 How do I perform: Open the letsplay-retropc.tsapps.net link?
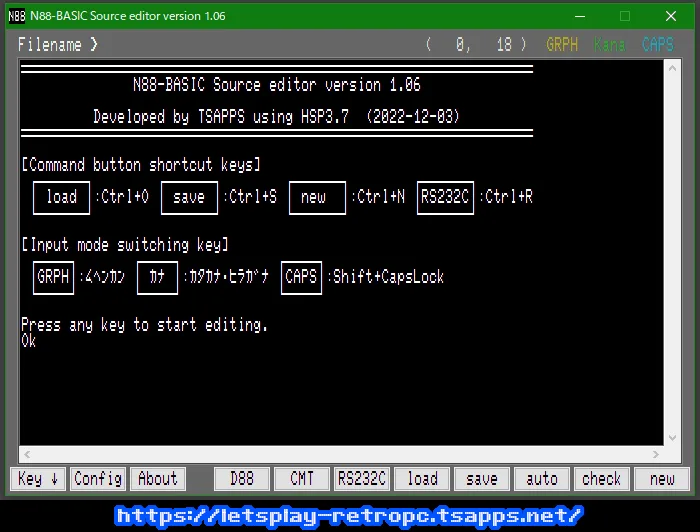point(349,516)
